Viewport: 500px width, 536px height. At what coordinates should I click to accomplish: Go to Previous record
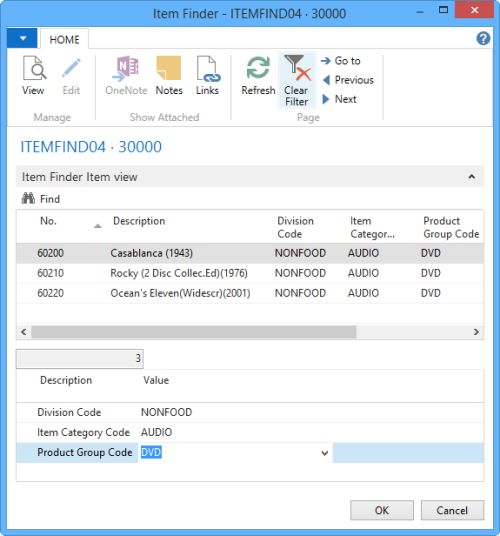click(x=348, y=80)
